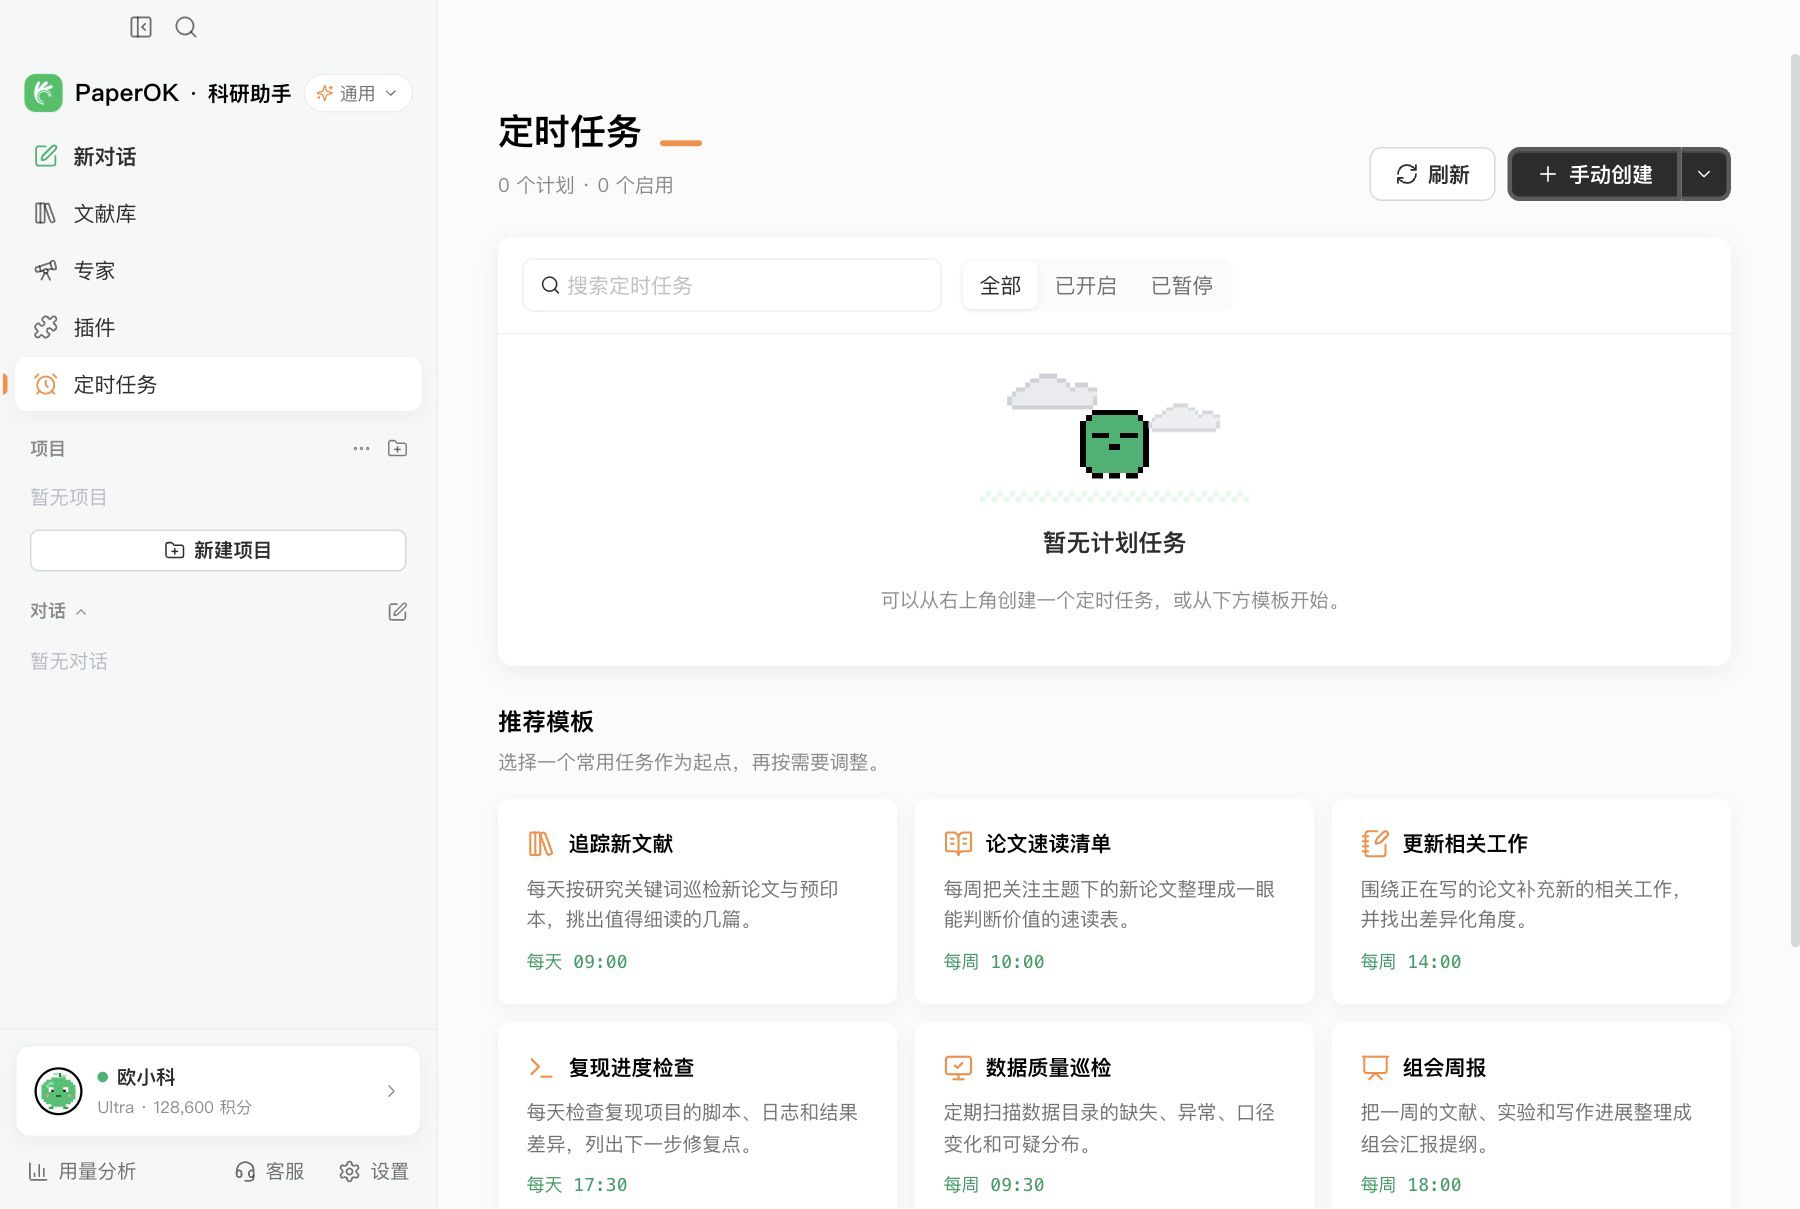Click the page vertical scrollbar
This screenshot has height=1209, width=1800.
(1795, 500)
